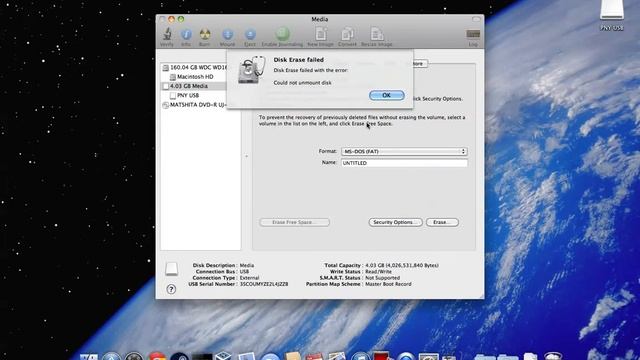The width and height of the screenshot is (640, 360).
Task: Click the Enable Journaling toolbar icon
Action: (282, 34)
